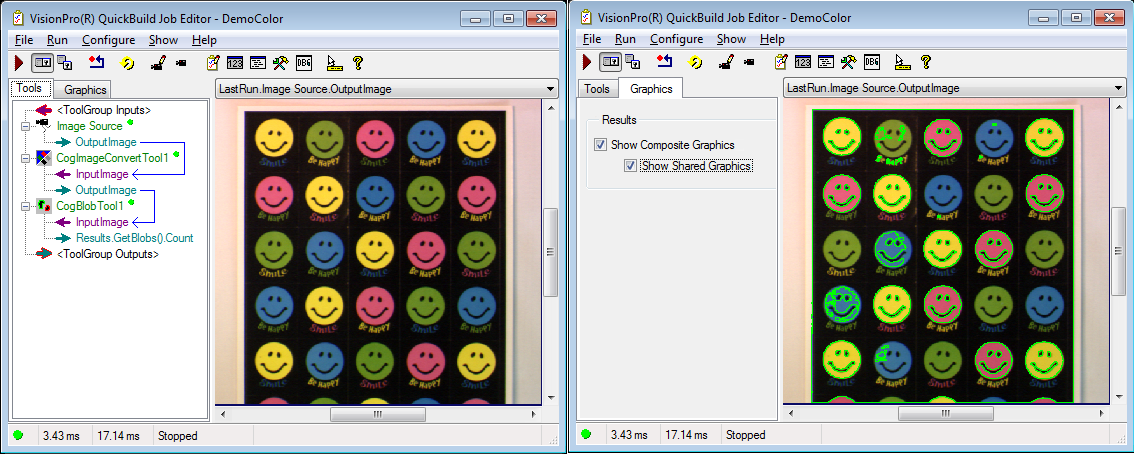Click the cursor-with-ruler icon in Tools-tab window
Image resolution: width=1134 pixels, height=454 pixels.
click(333, 63)
